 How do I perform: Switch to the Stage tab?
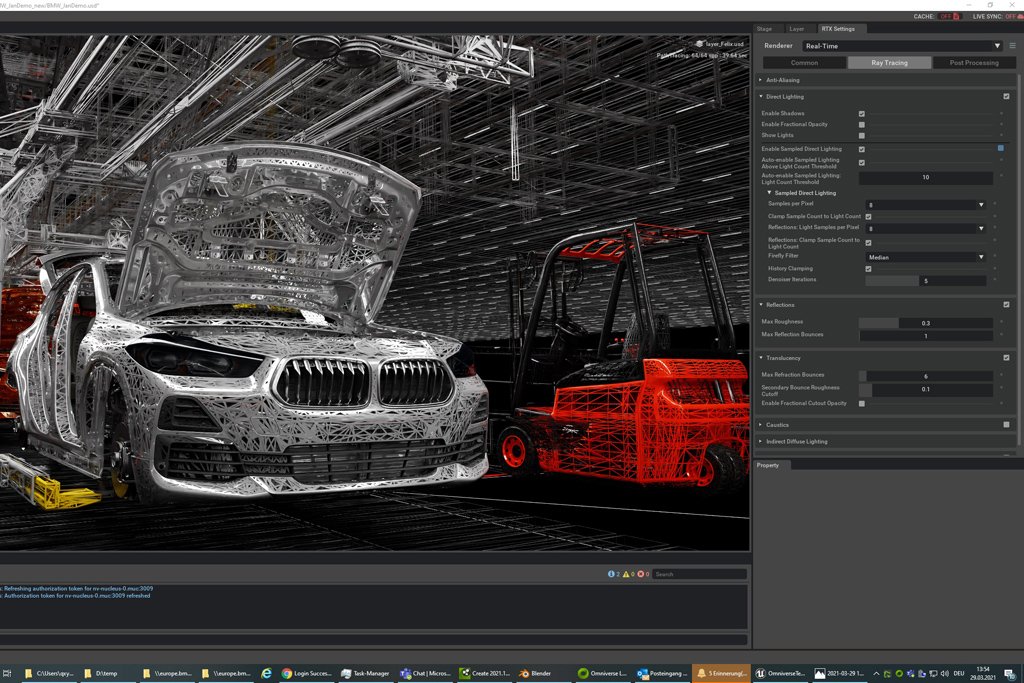coord(764,29)
